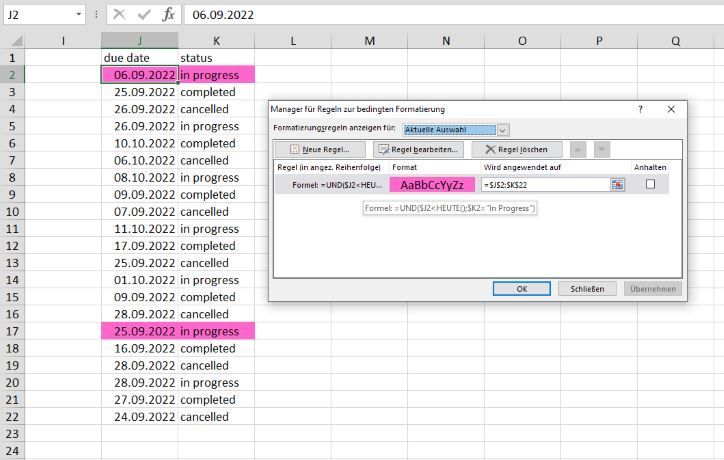Viewport: 724px width, 460px height.
Task: Select date 07.09.2022 in row 10
Action: [x=139, y=212]
